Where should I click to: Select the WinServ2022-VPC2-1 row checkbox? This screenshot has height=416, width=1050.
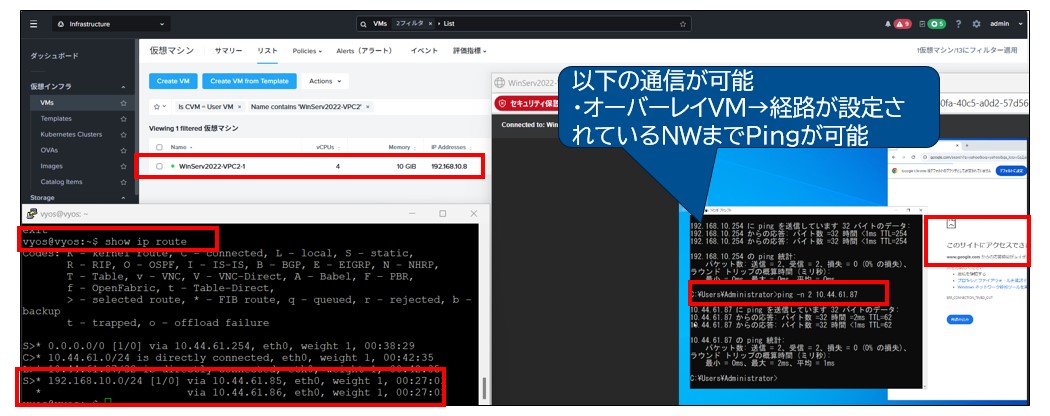[x=160, y=165]
